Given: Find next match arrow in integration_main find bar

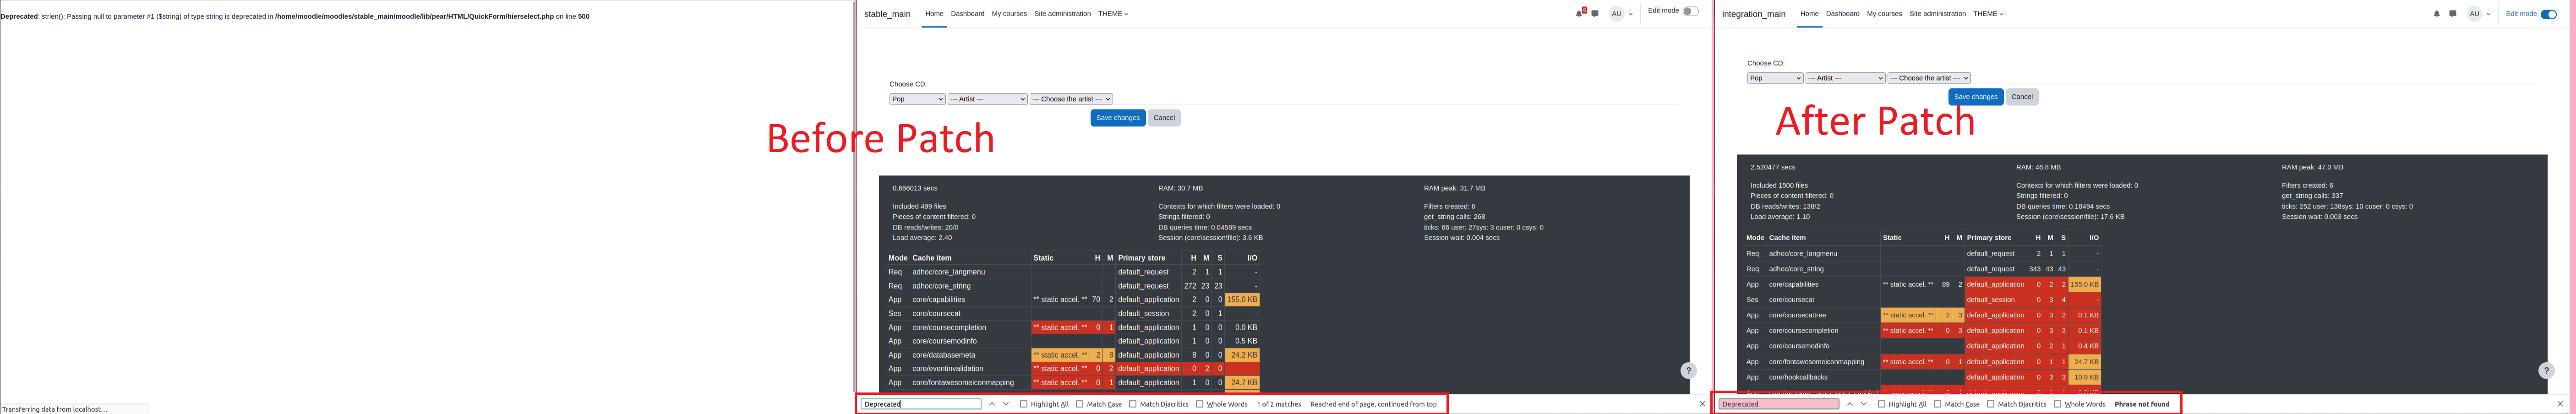Looking at the screenshot, I should [x=1864, y=404].
